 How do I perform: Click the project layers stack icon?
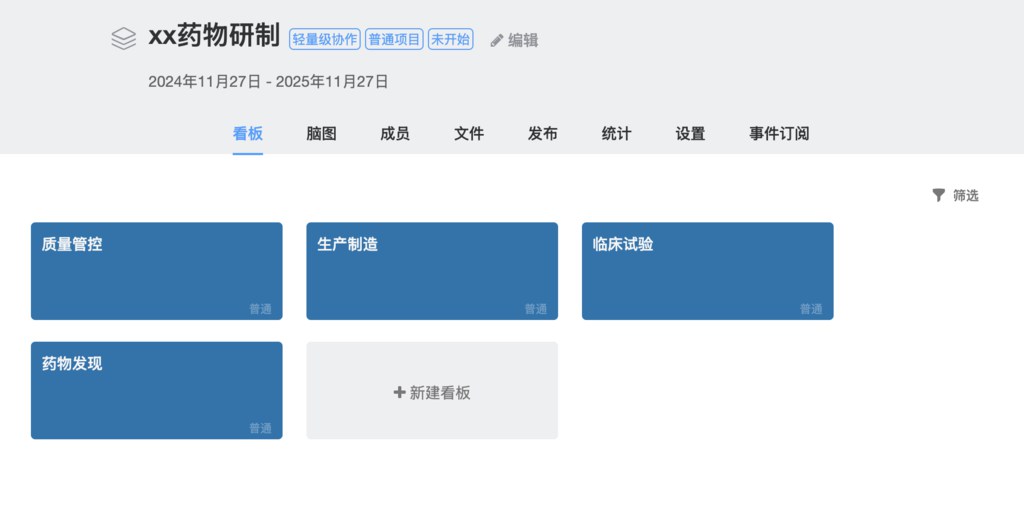coord(123,38)
